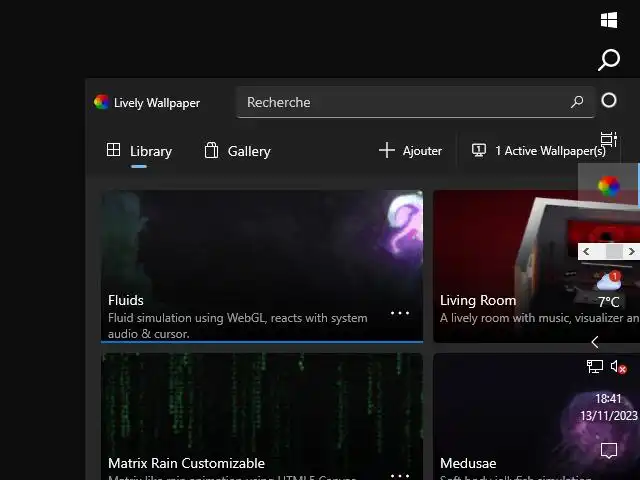640x480 pixels.
Task: Select Matrix Rain Customizable thumbnail
Action: [x=262, y=416]
